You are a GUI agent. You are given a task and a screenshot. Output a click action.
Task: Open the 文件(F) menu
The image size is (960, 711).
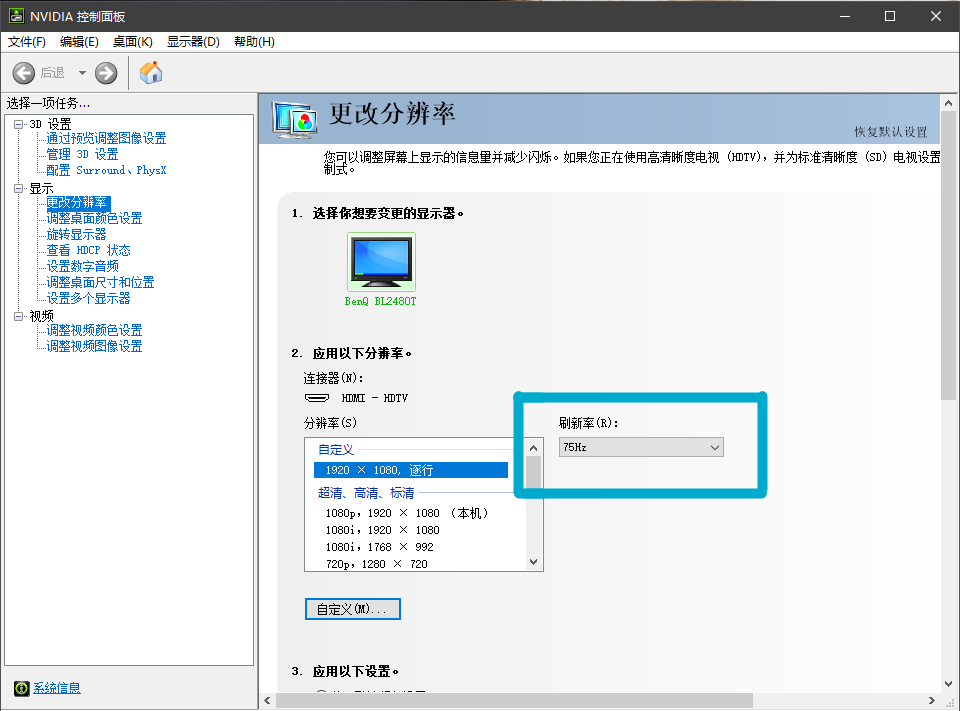point(25,41)
